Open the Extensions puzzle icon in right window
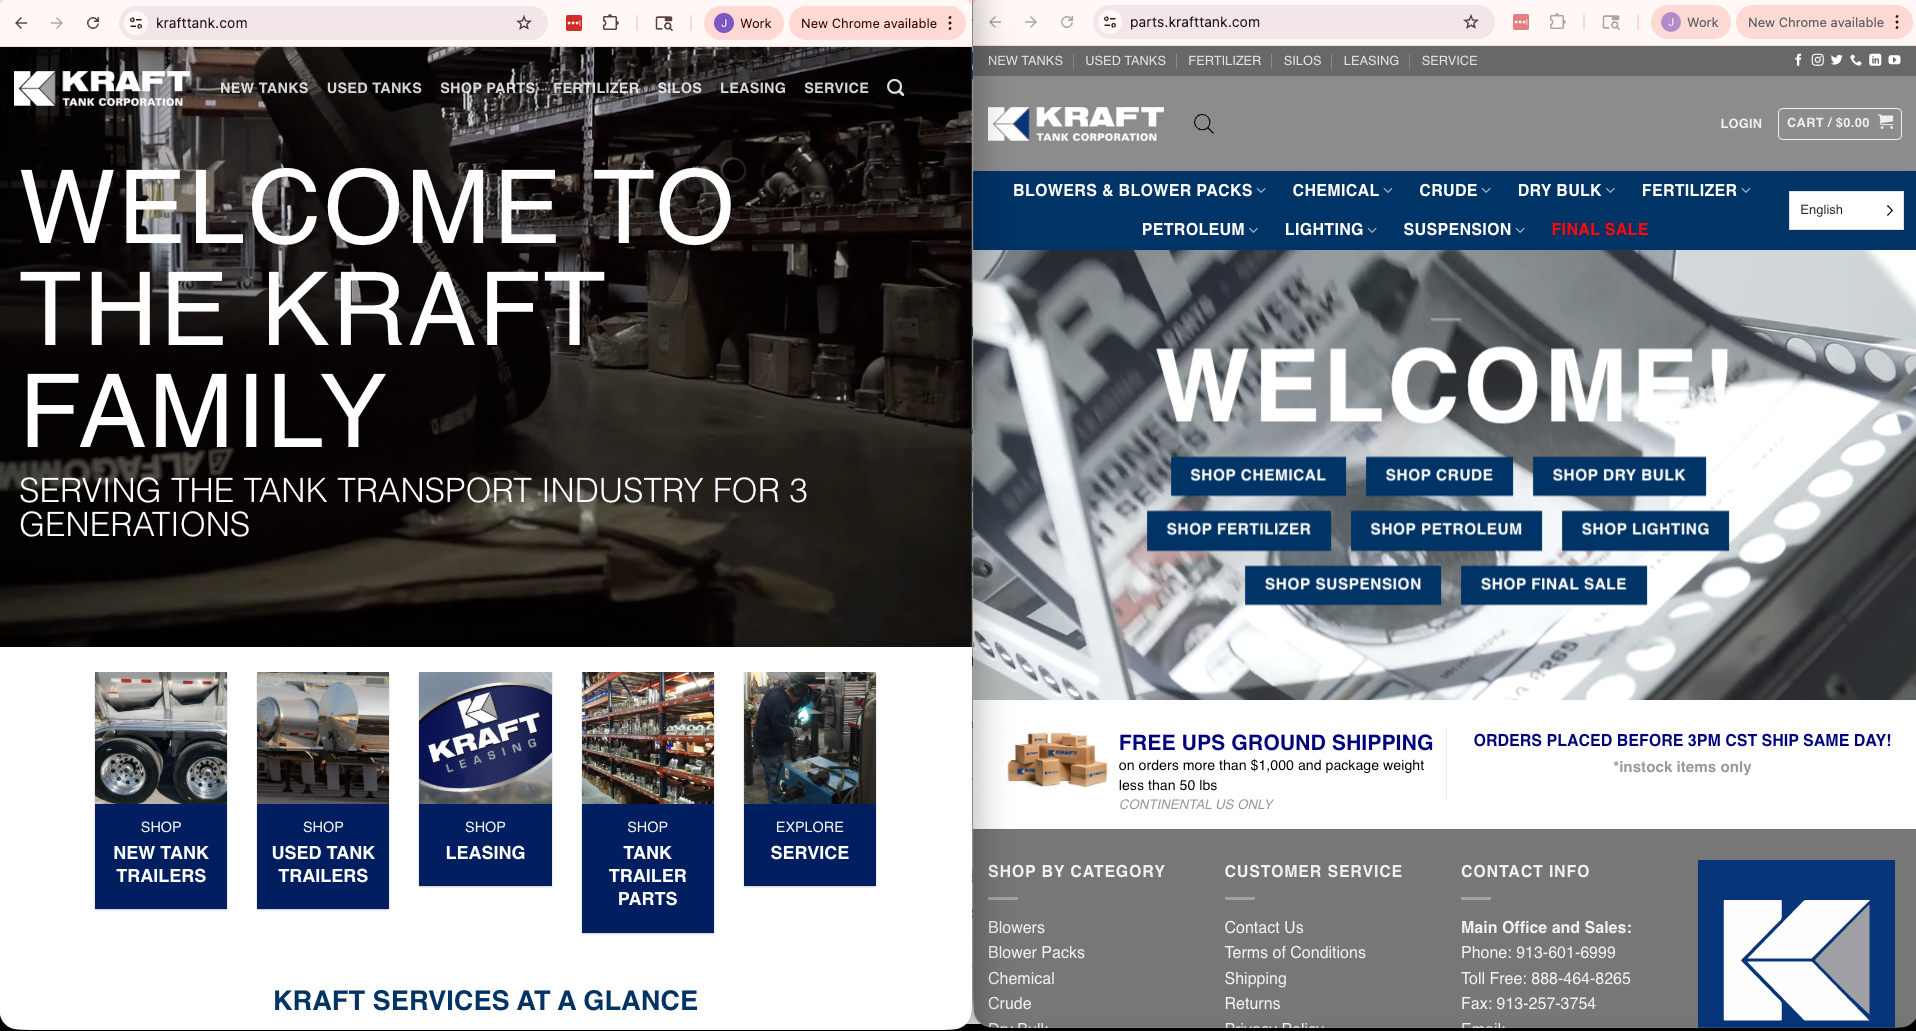The width and height of the screenshot is (1916, 1031). 1557,22
